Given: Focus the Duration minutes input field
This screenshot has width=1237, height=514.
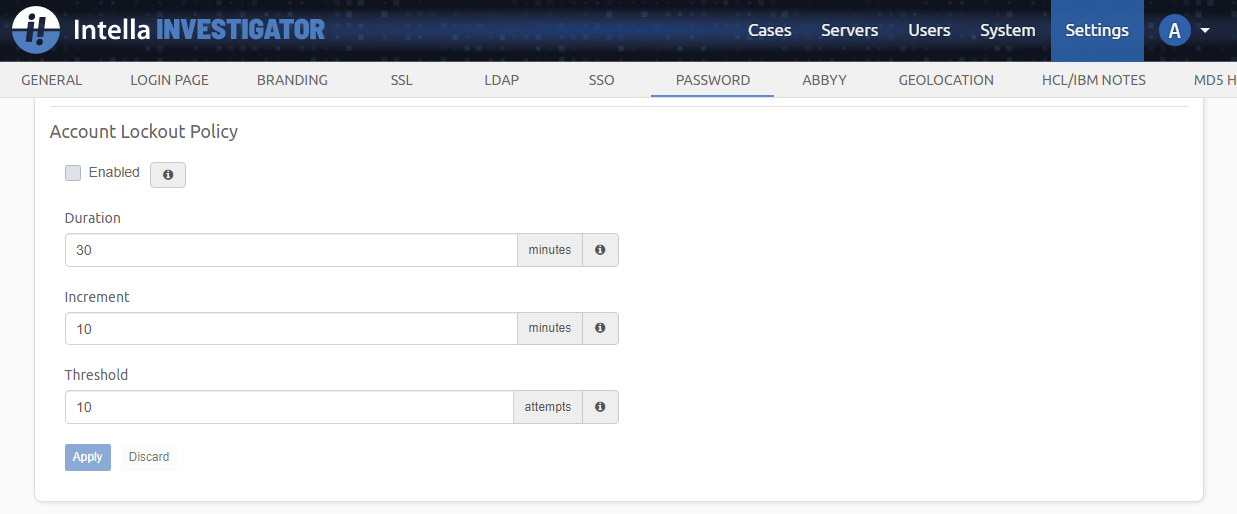Looking at the screenshot, I should (290, 250).
